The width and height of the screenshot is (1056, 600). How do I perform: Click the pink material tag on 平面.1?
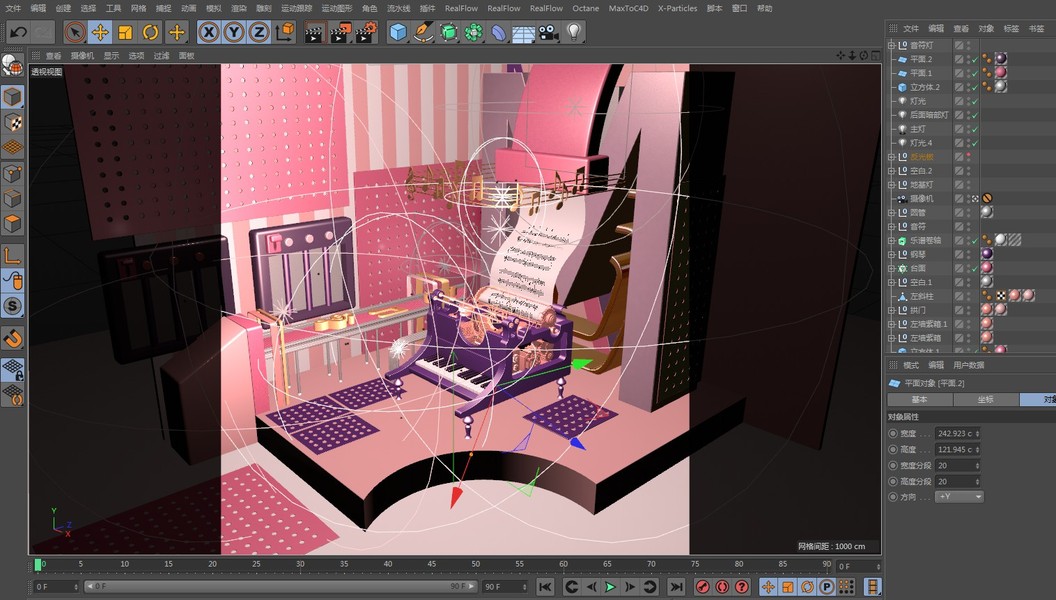[1001, 73]
